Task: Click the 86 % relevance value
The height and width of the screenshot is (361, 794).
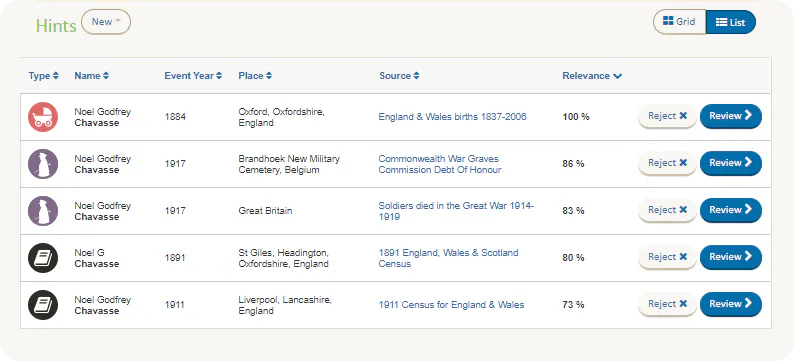Action: click(x=573, y=164)
